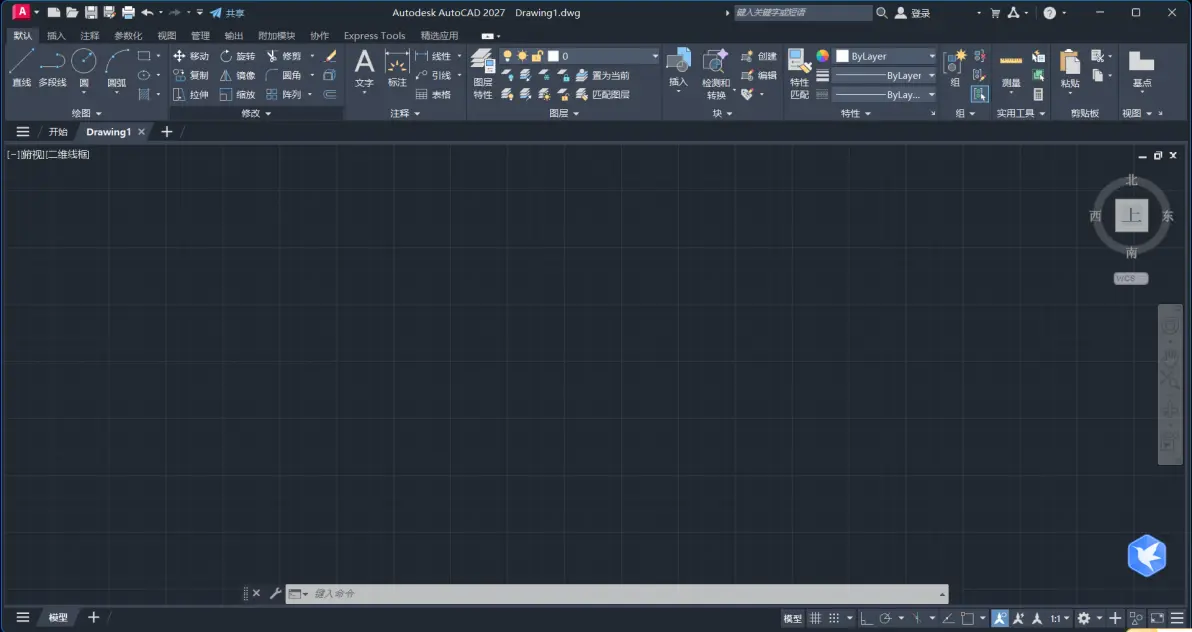Screen dimensions: 1192x632
Task: Click the Insert block (插入) icon
Action: click(x=678, y=68)
